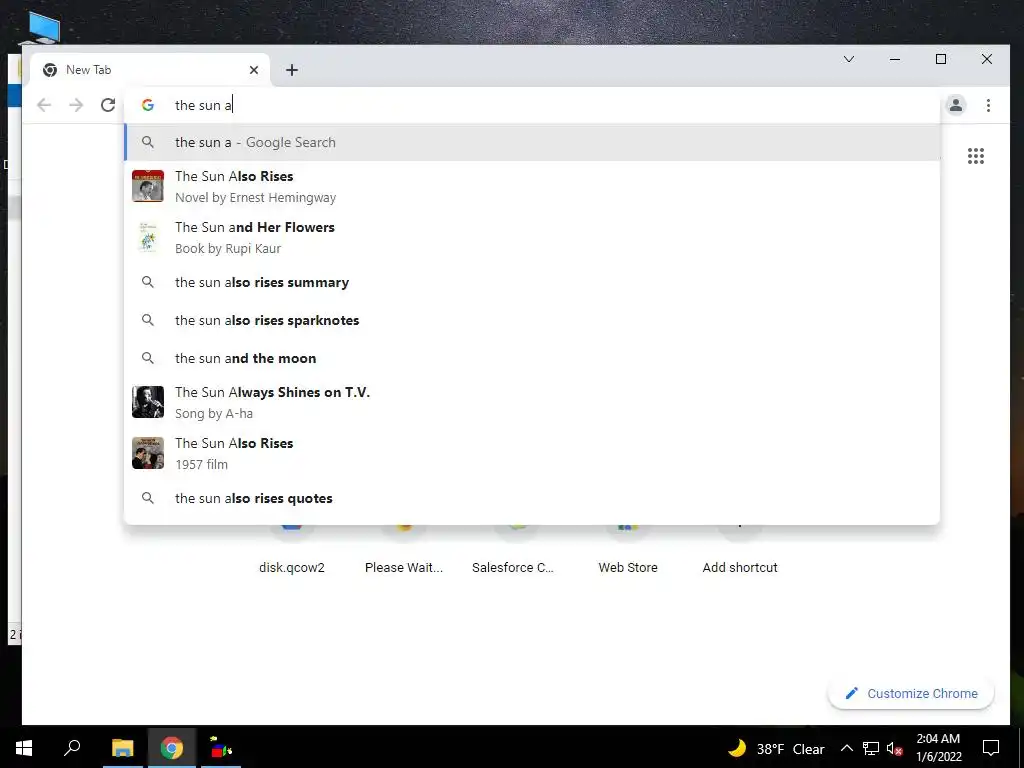Click search icon beside 'quotes' suggestion
This screenshot has width=1024, height=768.
[148, 498]
